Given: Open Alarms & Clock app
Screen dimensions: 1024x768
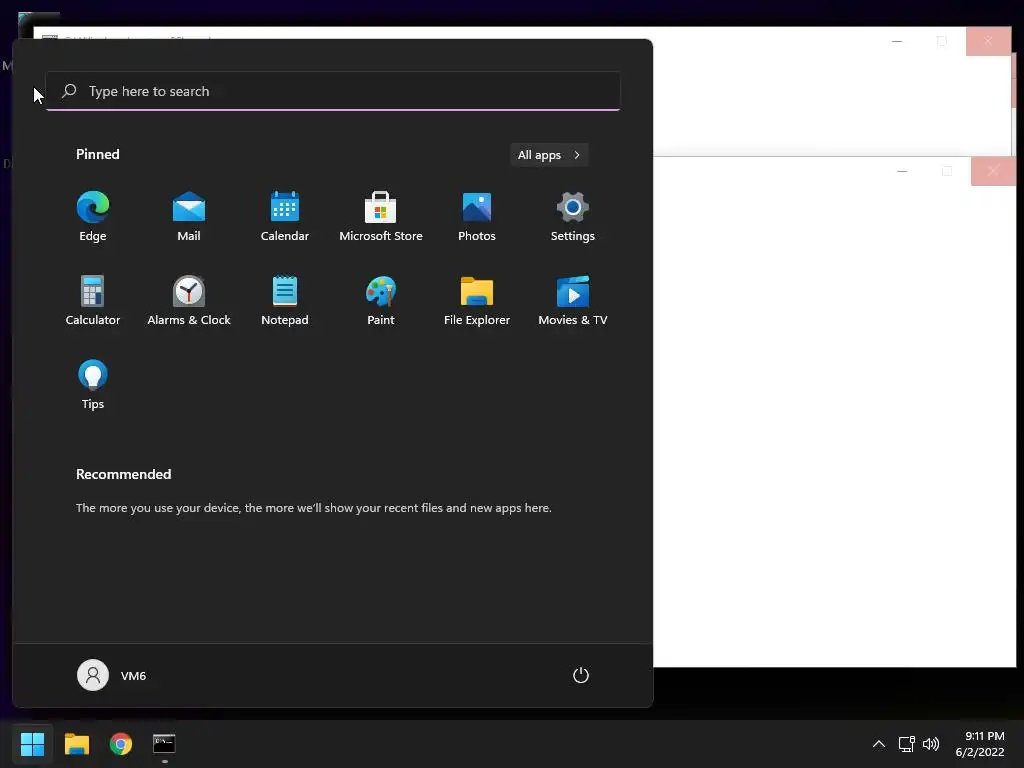Looking at the screenshot, I should pyautogui.click(x=189, y=300).
